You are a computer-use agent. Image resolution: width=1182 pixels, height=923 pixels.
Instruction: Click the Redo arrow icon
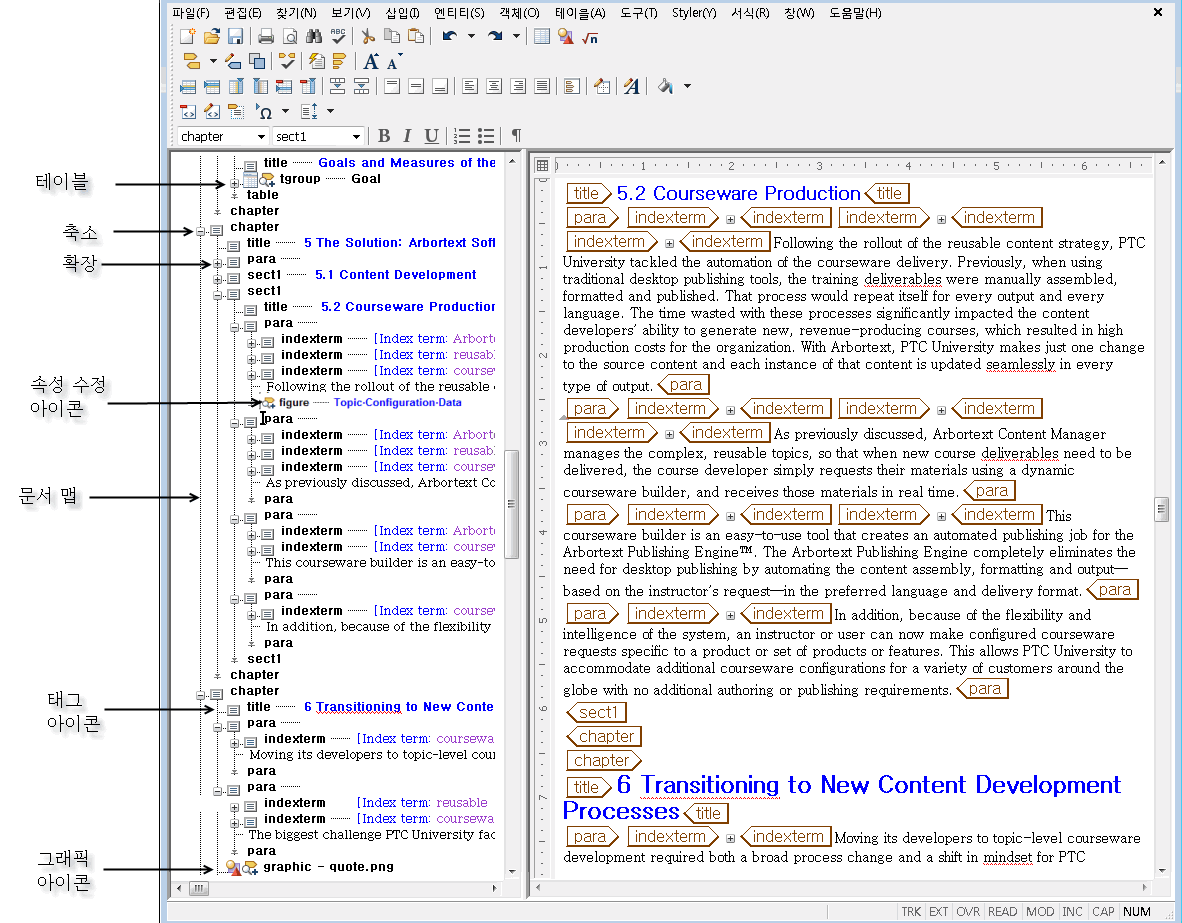click(x=495, y=36)
